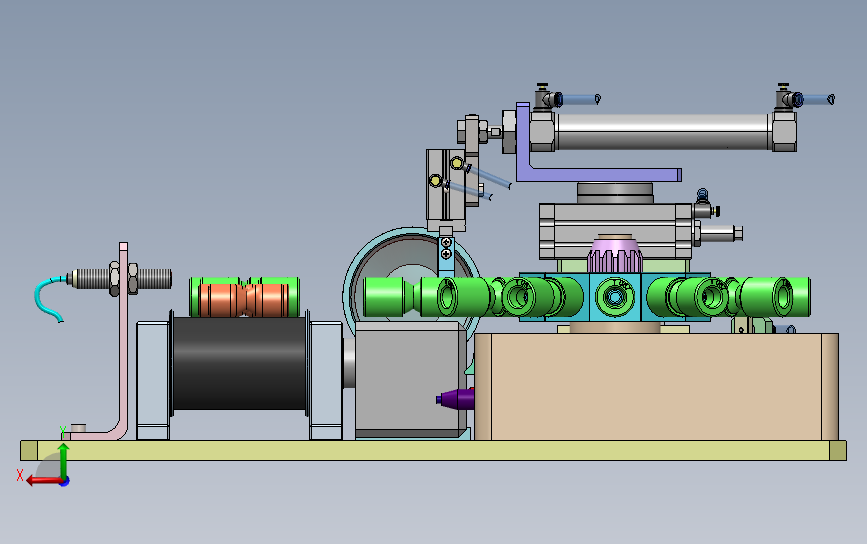Select the cyan sensor cable
Image resolution: width=867 pixels, height=544 pixels.
[x=49, y=299]
